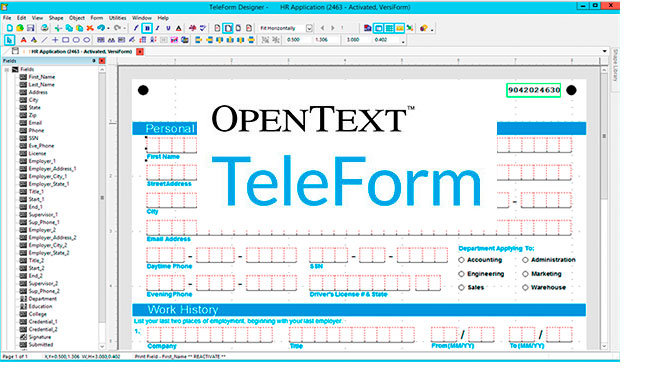650x380 pixels.
Task: Select the Administration radio button
Action: (x=525, y=260)
